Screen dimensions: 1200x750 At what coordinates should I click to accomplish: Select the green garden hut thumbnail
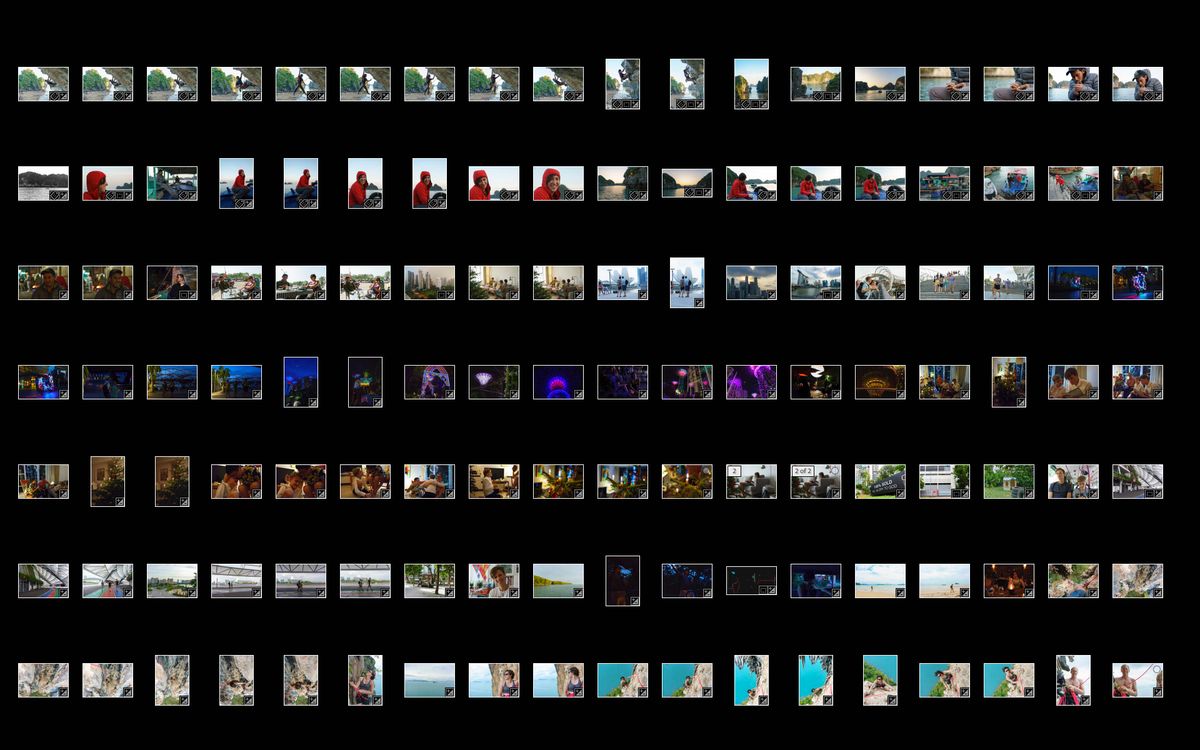coord(1008,481)
